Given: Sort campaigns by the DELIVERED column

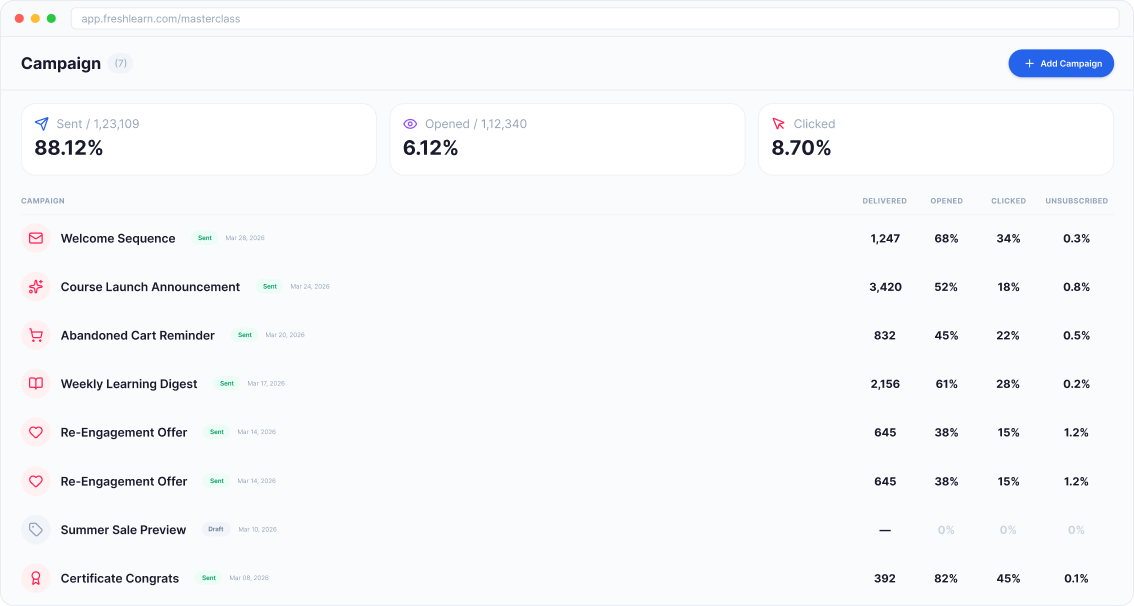Looking at the screenshot, I should point(884,201).
